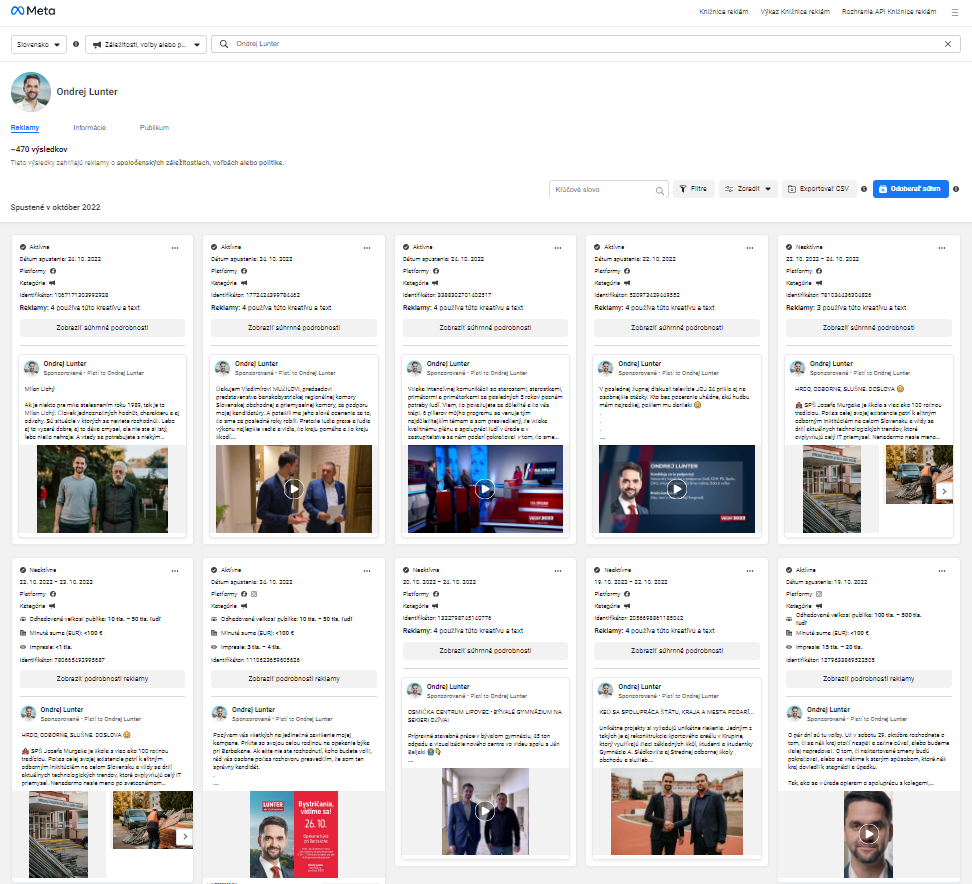The width and height of the screenshot is (972, 884).
Task: Open the Slovensko country dropdown
Action: [x=39, y=44]
